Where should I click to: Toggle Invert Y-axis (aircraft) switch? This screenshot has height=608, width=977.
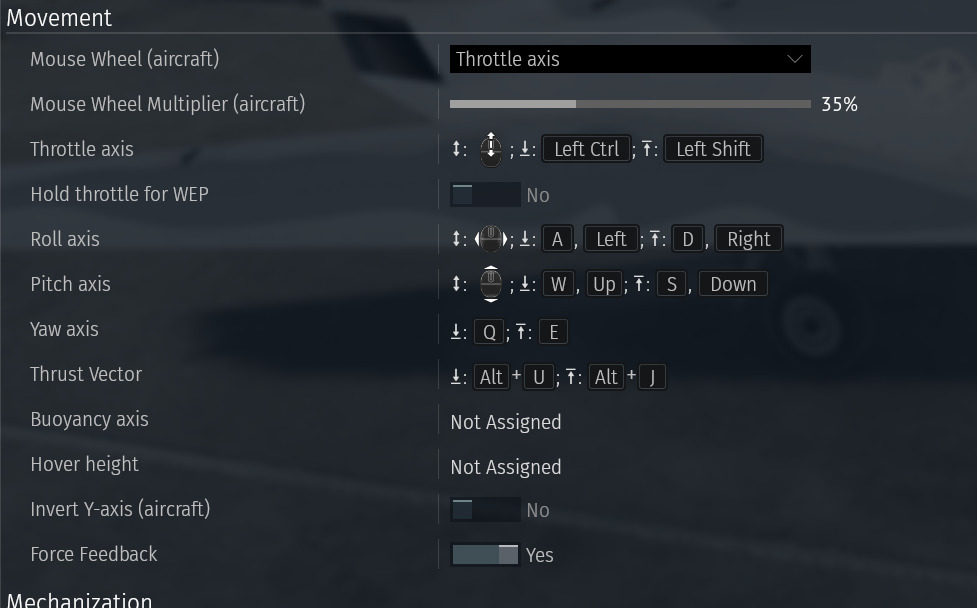click(x=485, y=510)
